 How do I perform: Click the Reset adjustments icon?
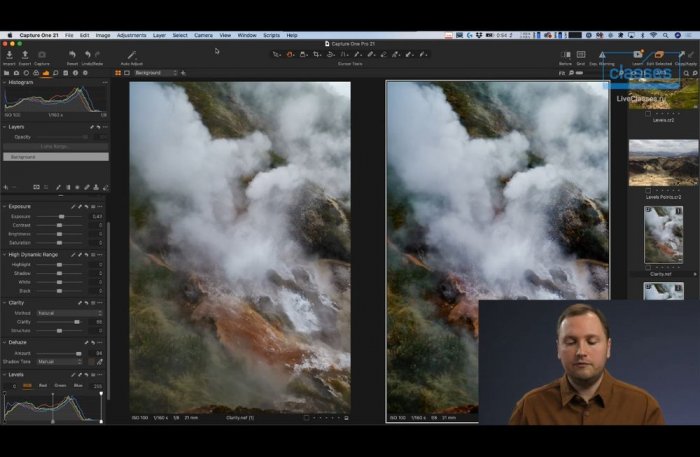(72, 54)
